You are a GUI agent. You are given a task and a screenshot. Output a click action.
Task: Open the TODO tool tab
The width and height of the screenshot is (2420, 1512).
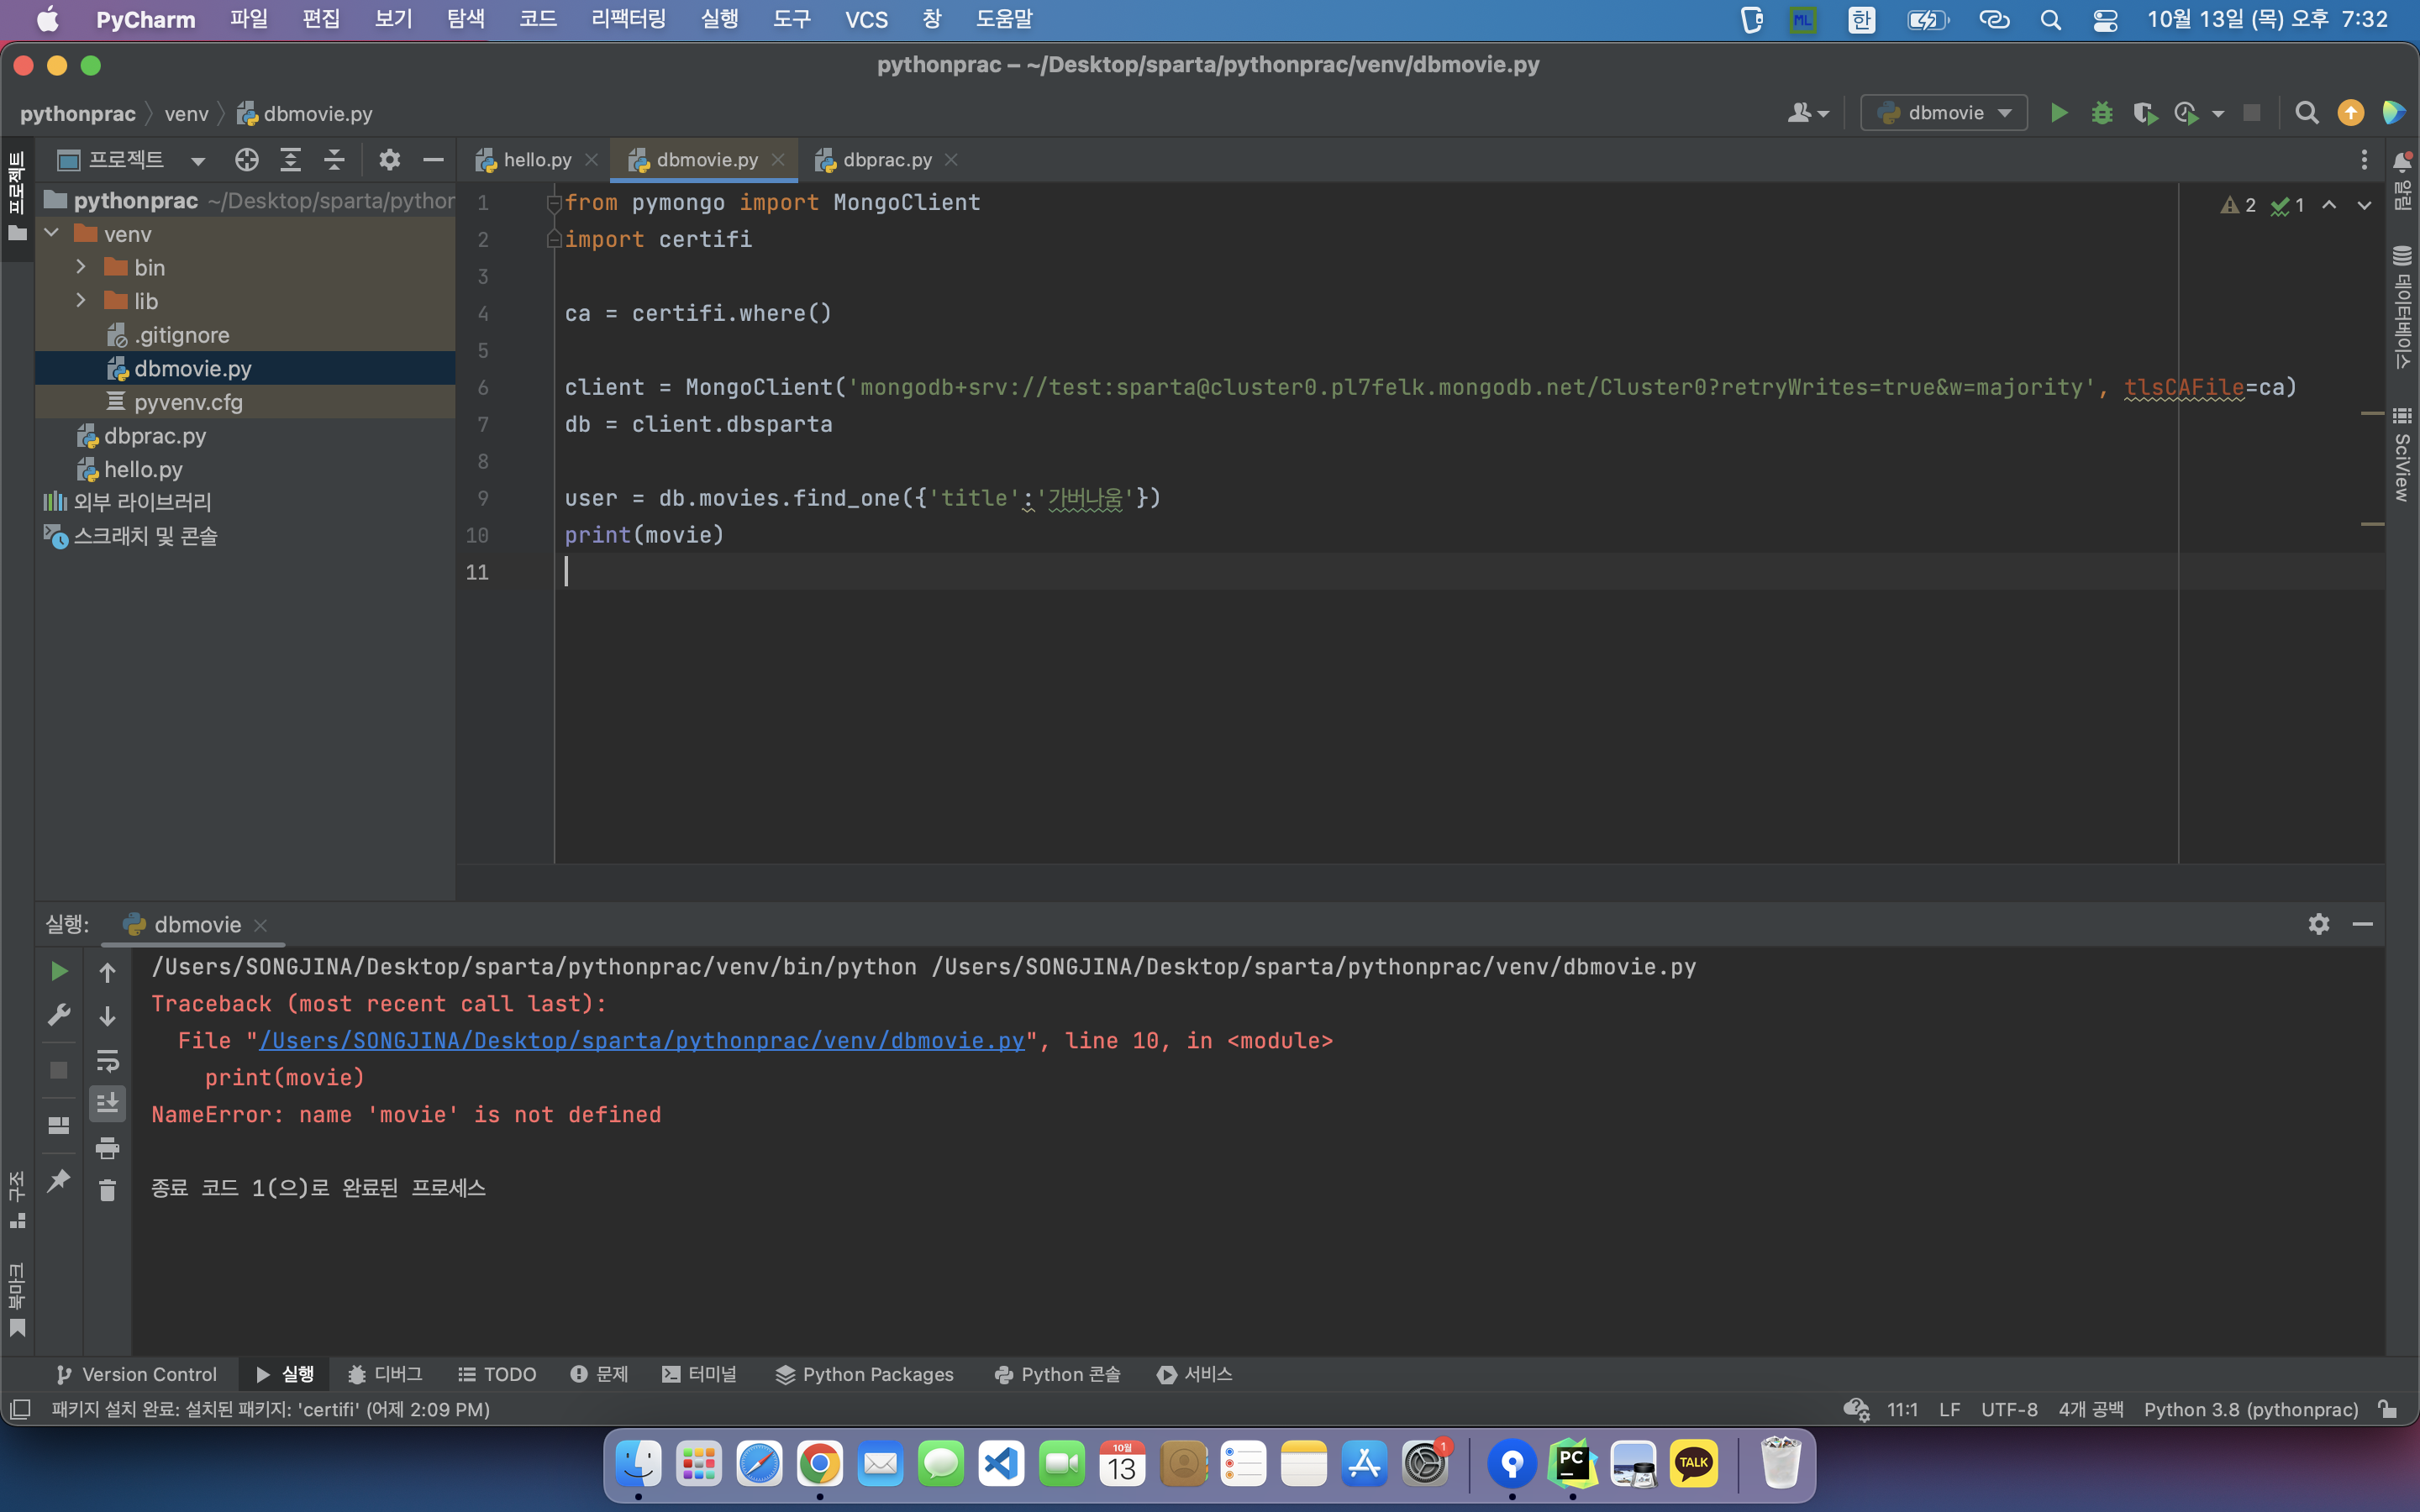point(498,1374)
